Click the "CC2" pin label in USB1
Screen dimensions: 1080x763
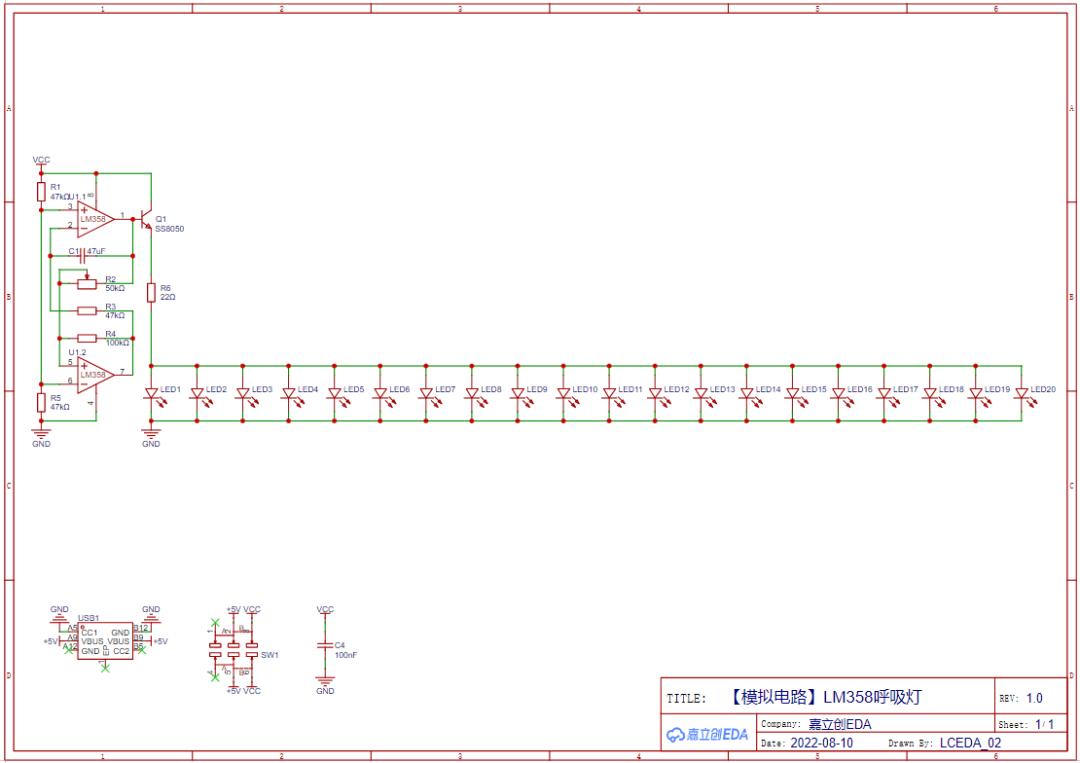click(x=121, y=651)
